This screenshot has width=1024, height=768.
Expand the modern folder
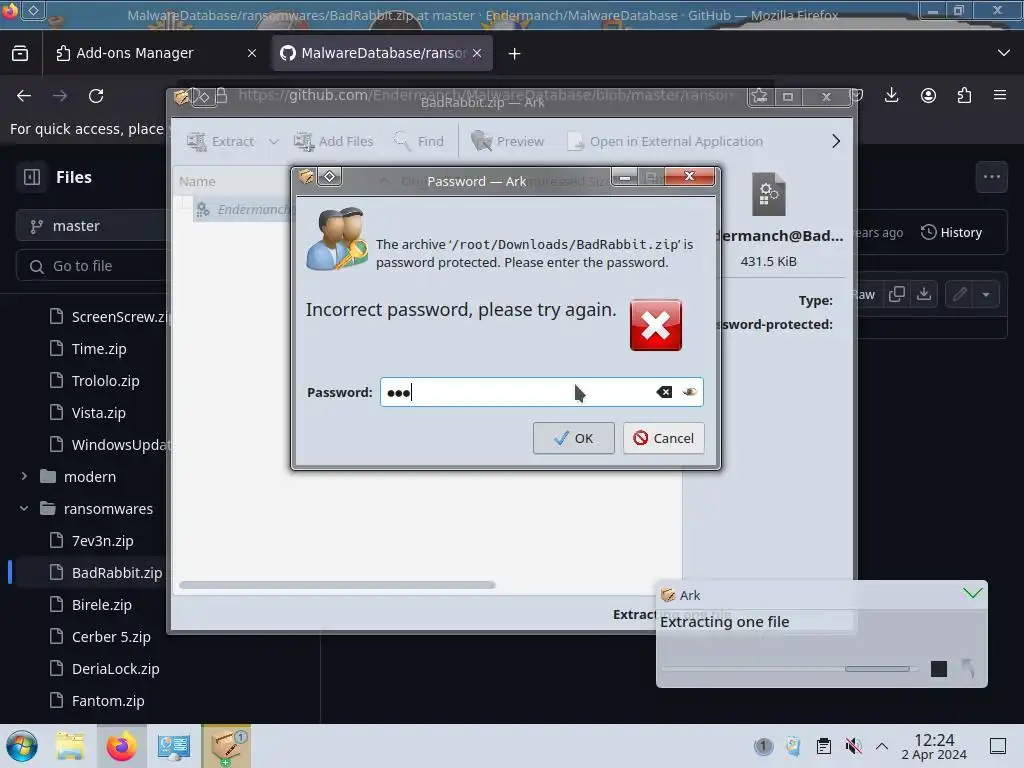click(x=24, y=477)
